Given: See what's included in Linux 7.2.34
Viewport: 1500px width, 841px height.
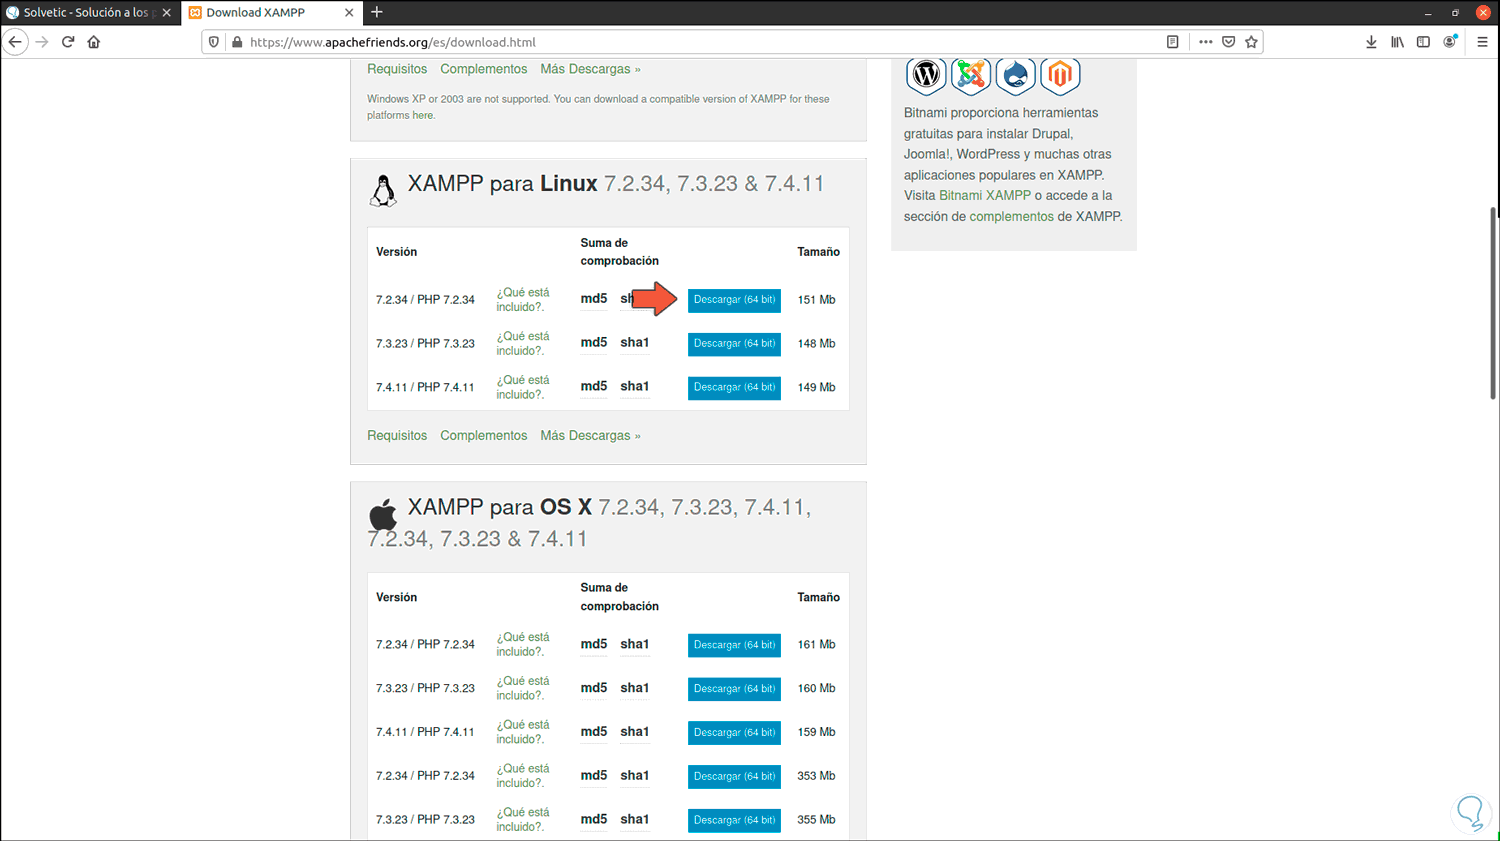Looking at the screenshot, I should pyautogui.click(x=523, y=300).
